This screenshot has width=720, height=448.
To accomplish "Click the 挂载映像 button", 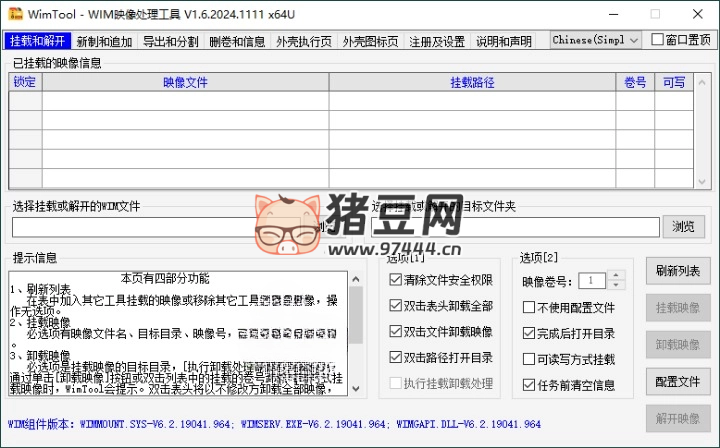I will tap(678, 308).
